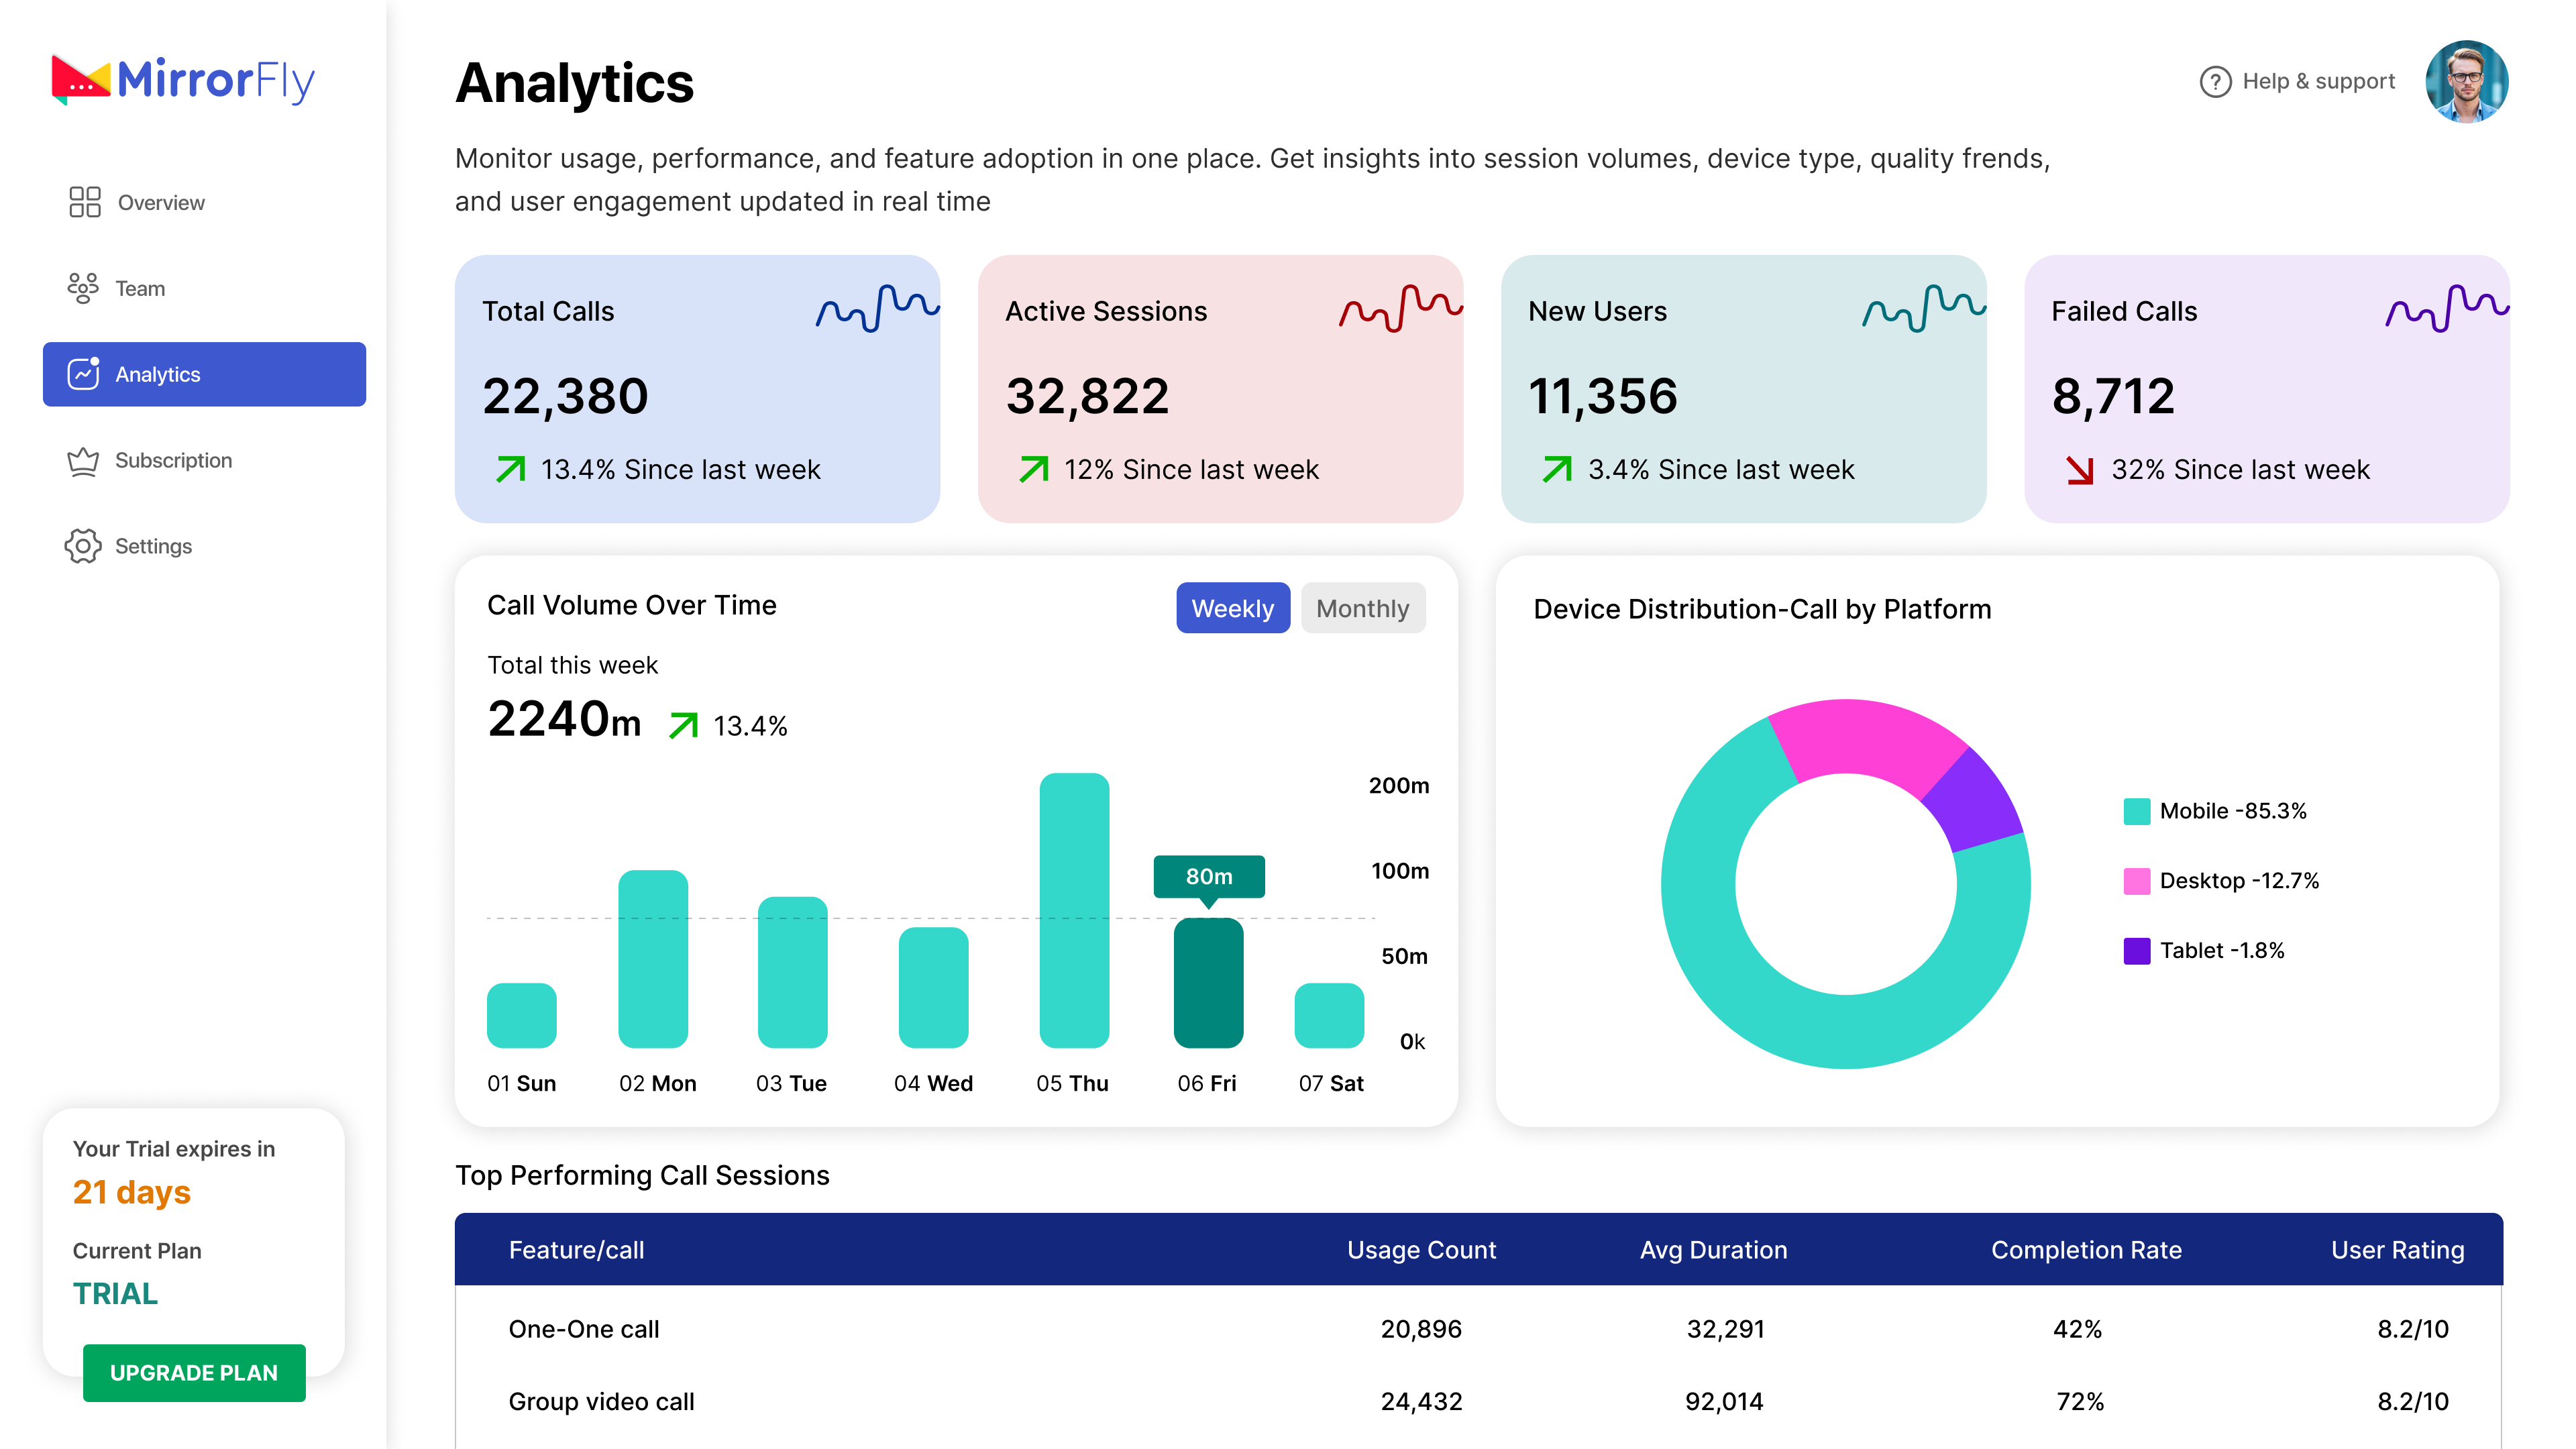Click the Failed Calls red down arrow
This screenshot has height=1449, width=2576.
coord(2080,470)
